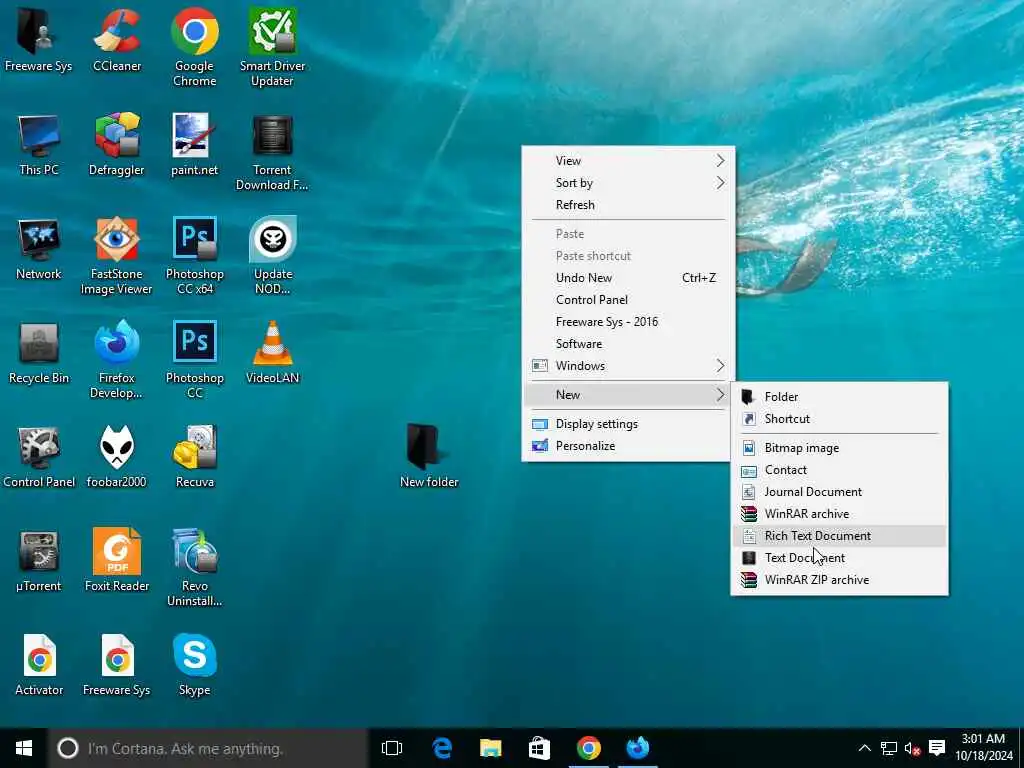This screenshot has width=1024, height=768.
Task: Expand the Sort by submenu
Action: pos(628,183)
